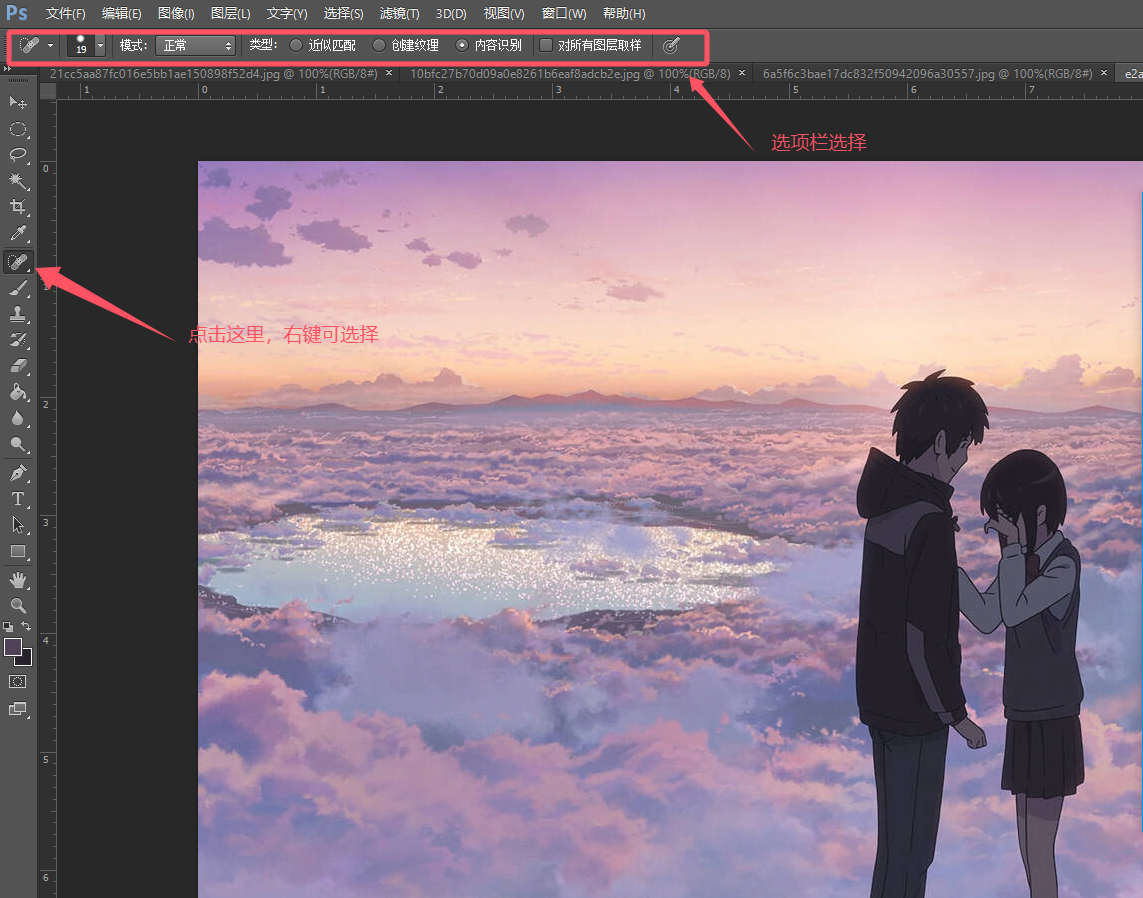
Task: Select the Paint Bucket tool
Action: coord(17,393)
